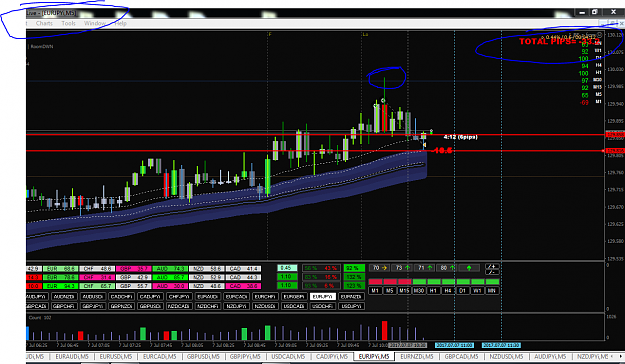The width and height of the screenshot is (625, 364).
Task: Load the EURGBP pair button
Action: point(294,297)
